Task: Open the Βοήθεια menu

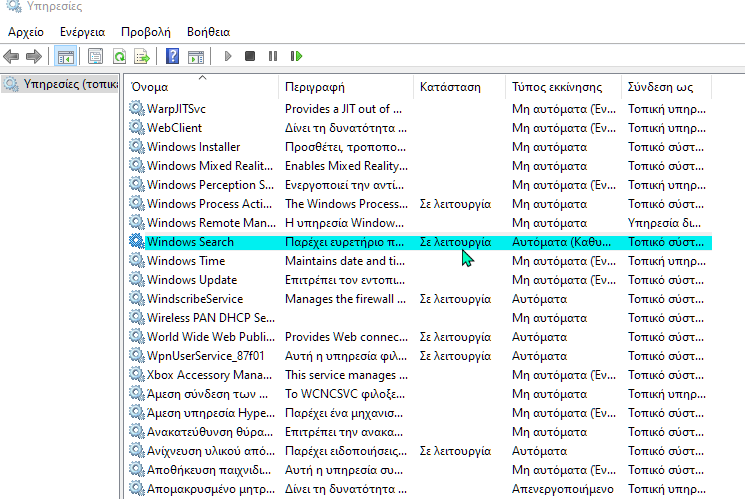Action: (208, 32)
